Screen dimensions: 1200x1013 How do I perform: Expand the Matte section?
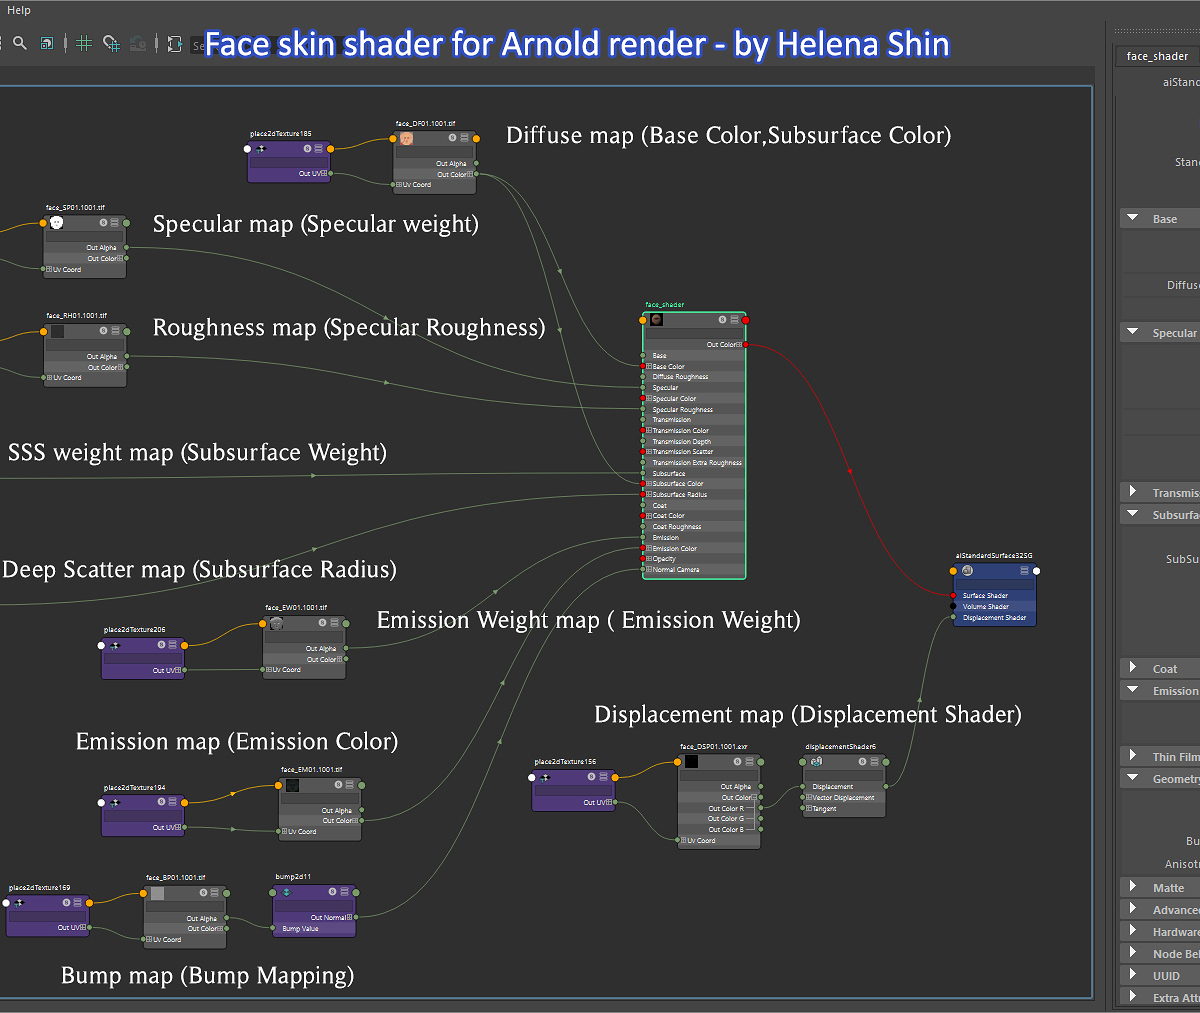pos(1133,887)
